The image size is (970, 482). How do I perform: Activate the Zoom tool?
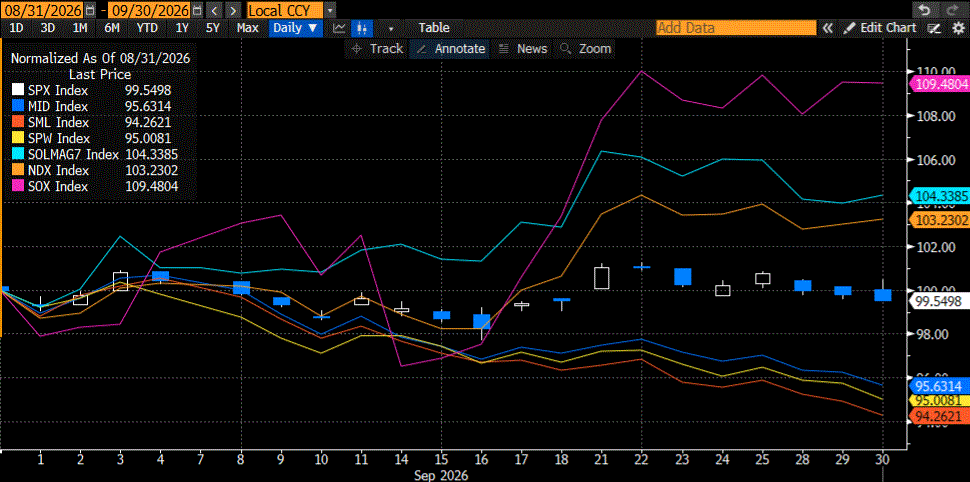(586, 49)
